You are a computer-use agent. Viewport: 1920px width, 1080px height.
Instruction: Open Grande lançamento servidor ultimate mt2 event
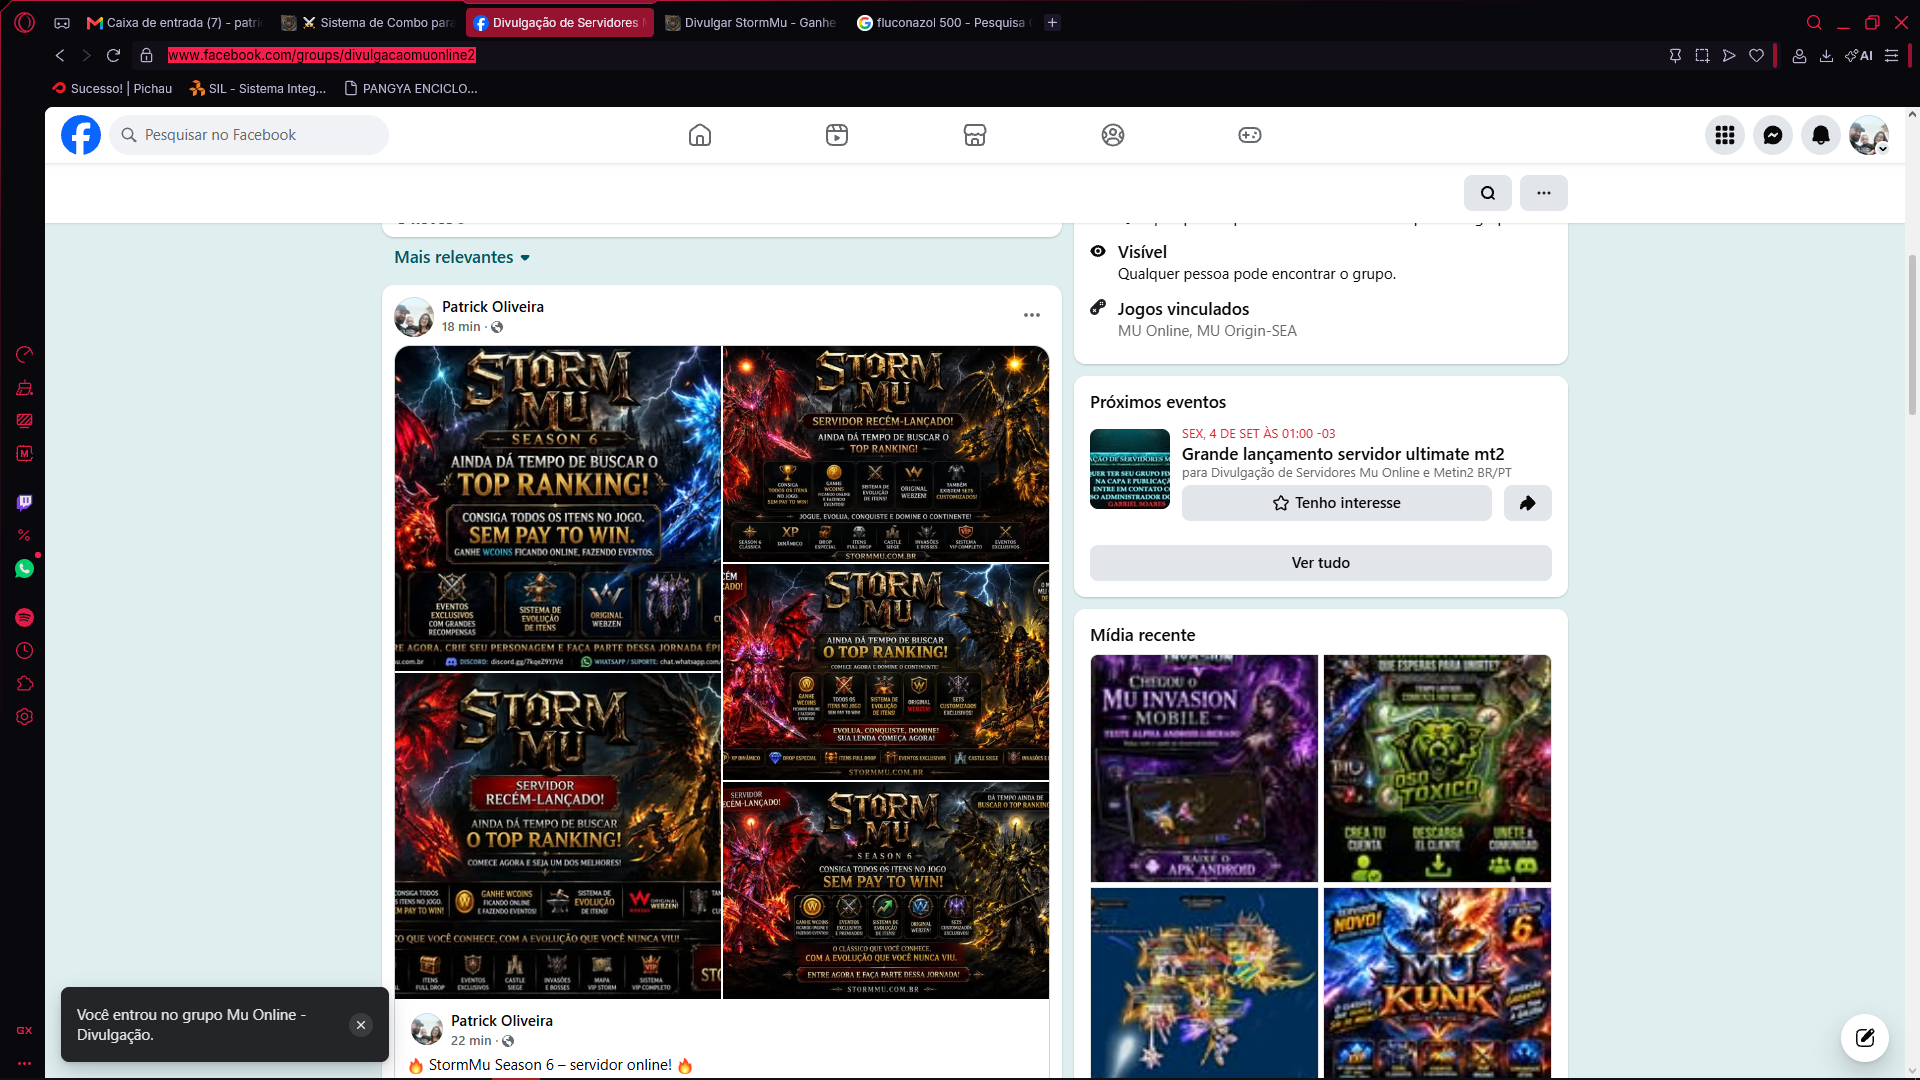pos(1343,454)
